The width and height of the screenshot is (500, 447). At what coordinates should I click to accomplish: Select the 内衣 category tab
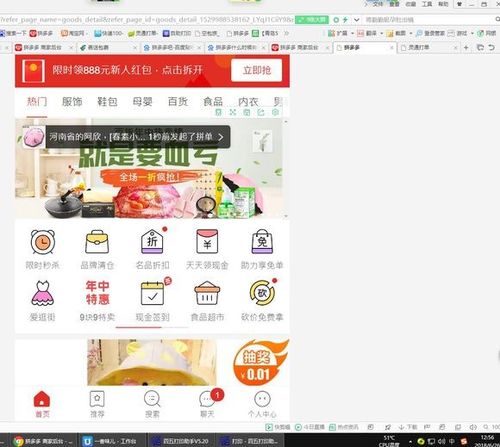pyautogui.click(x=248, y=102)
